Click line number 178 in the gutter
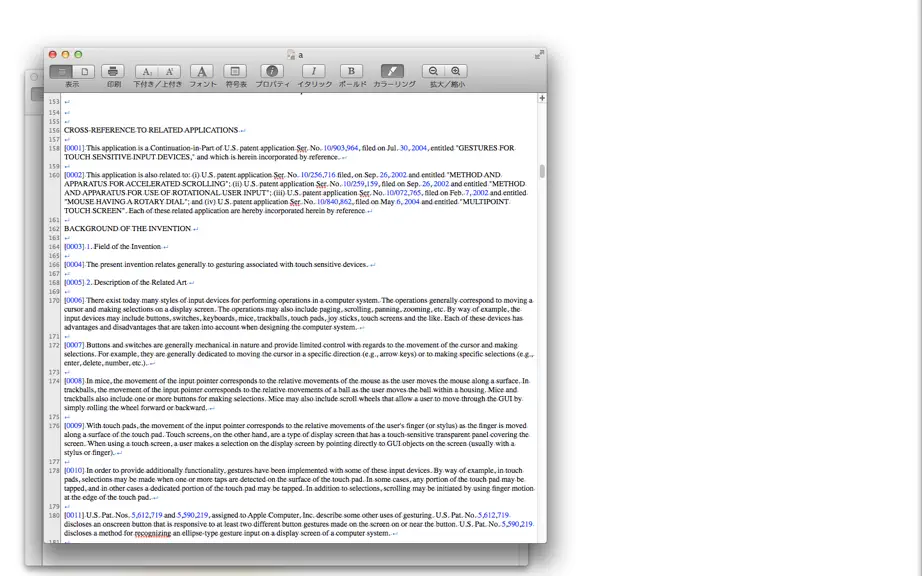The image size is (922, 576). (x=54, y=471)
